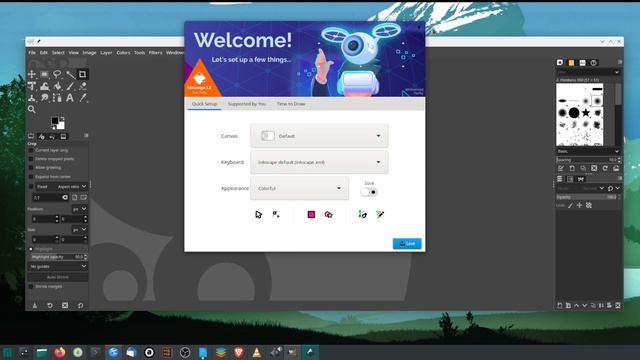Click the Auto Shrink button

click(x=58, y=277)
